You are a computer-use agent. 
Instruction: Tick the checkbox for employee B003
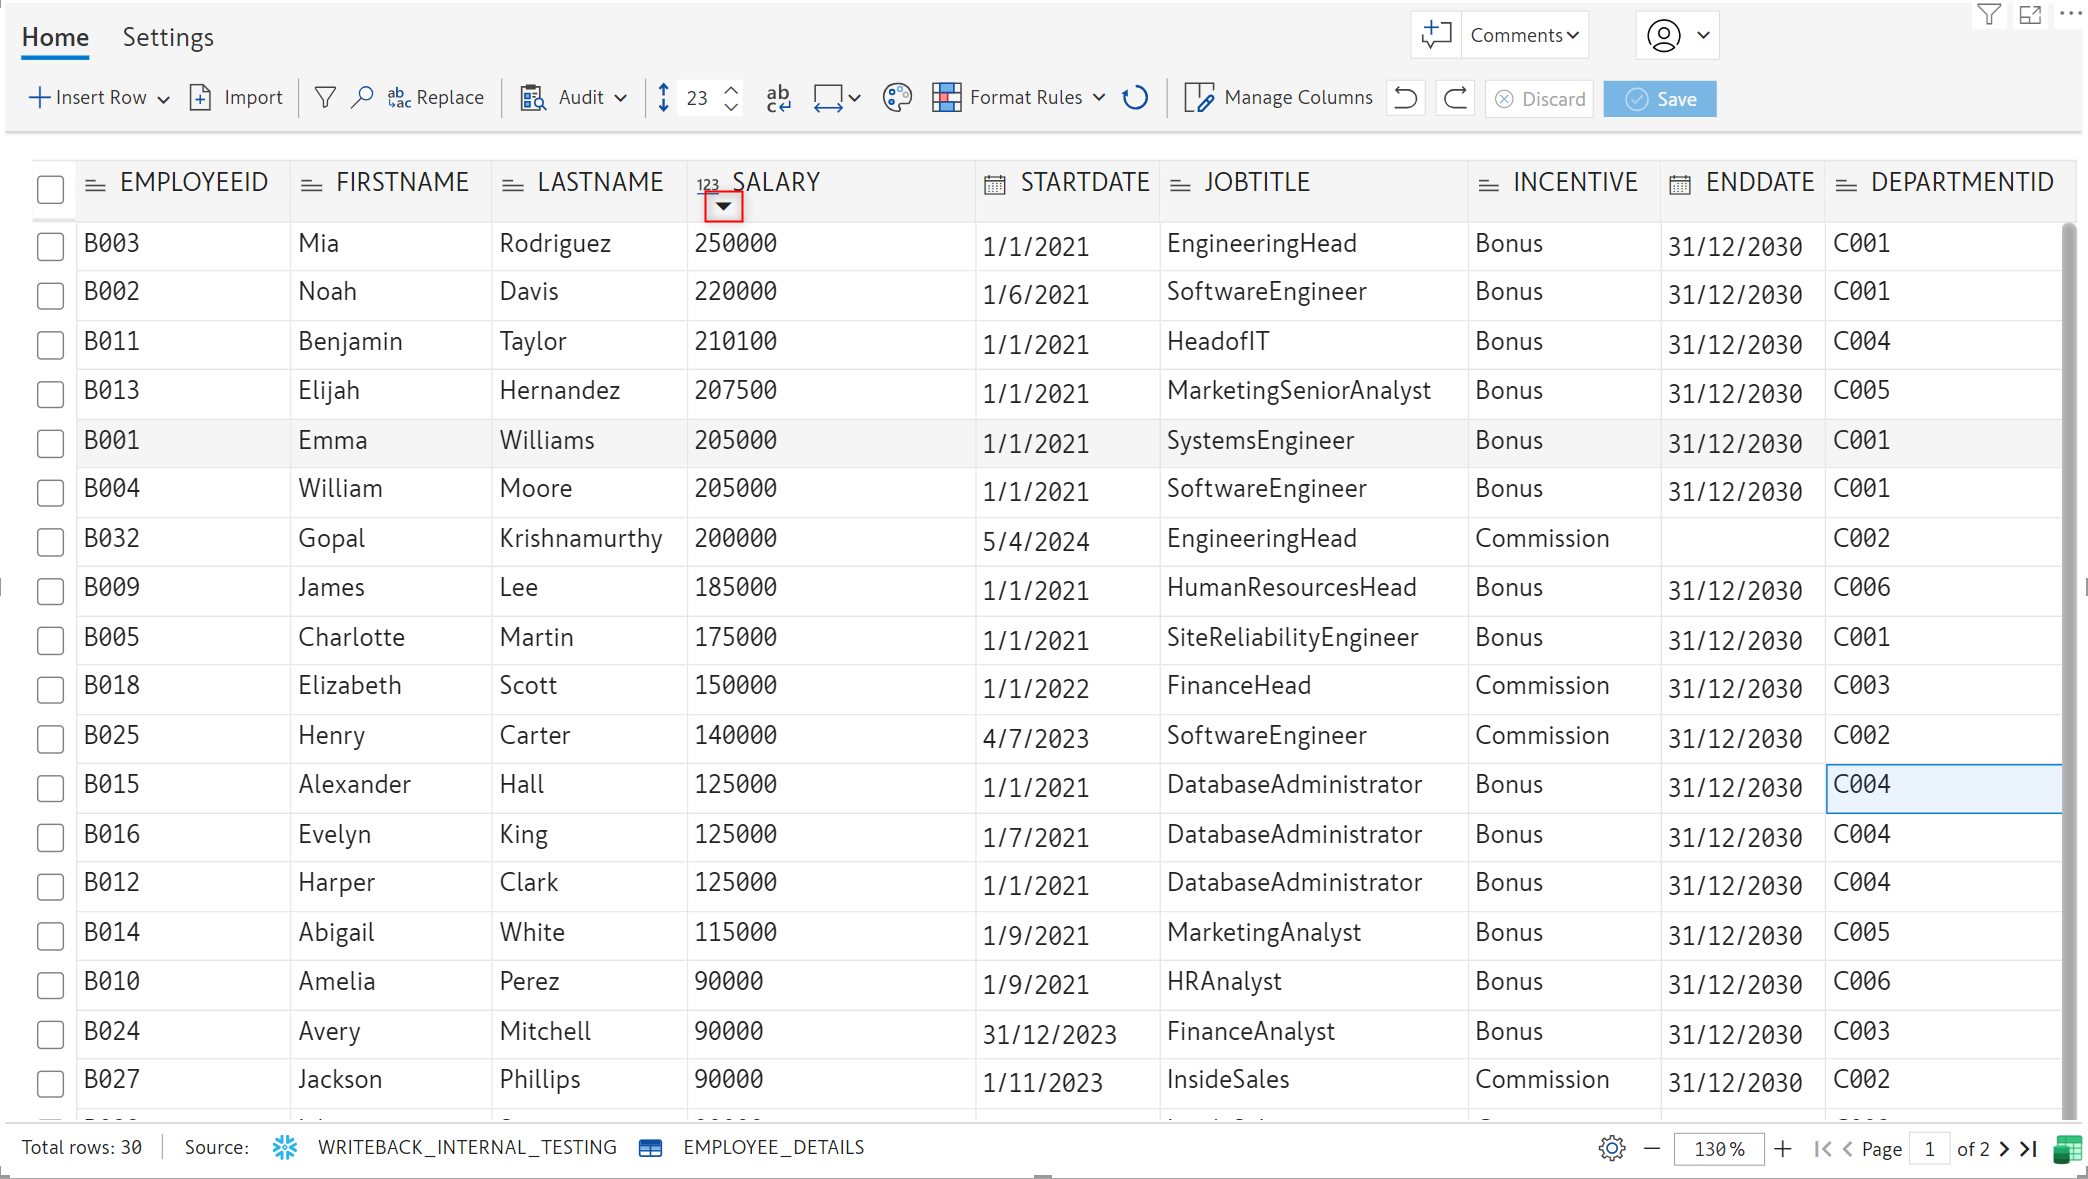tap(50, 246)
